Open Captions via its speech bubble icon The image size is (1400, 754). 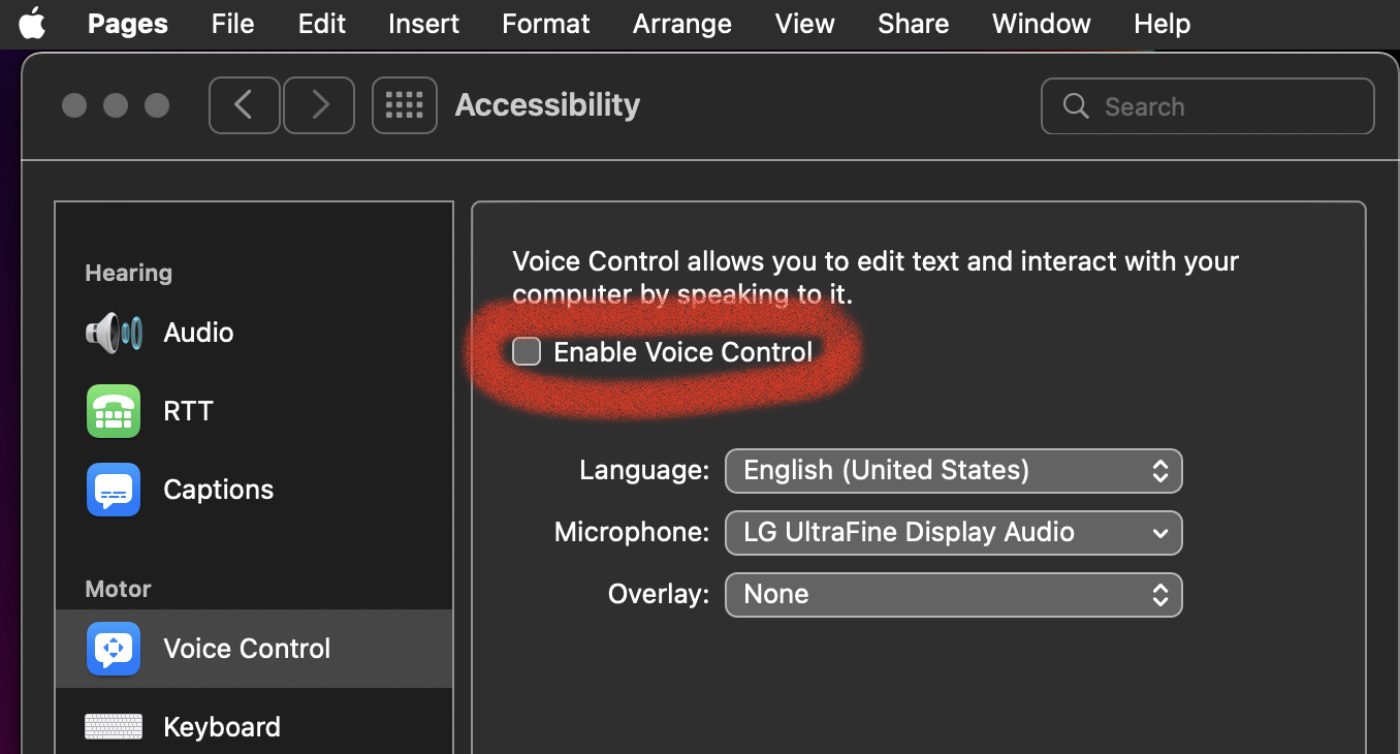tap(113, 489)
